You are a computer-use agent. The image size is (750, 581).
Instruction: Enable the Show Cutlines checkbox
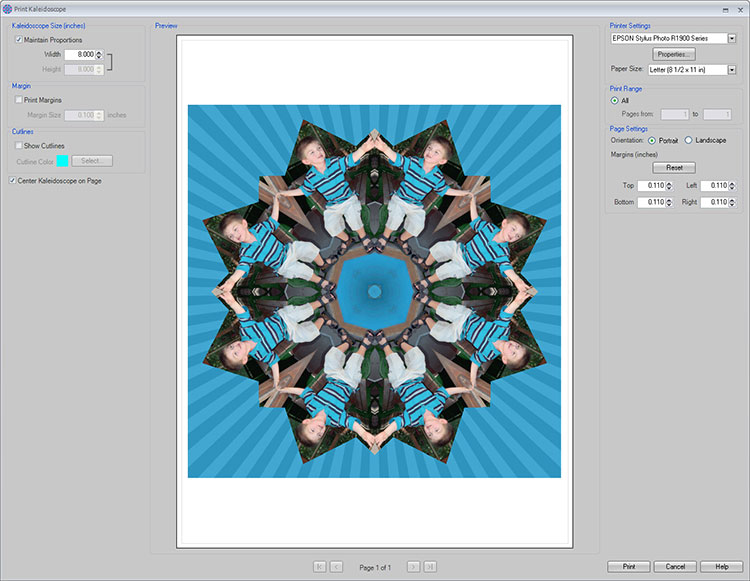tap(19, 145)
